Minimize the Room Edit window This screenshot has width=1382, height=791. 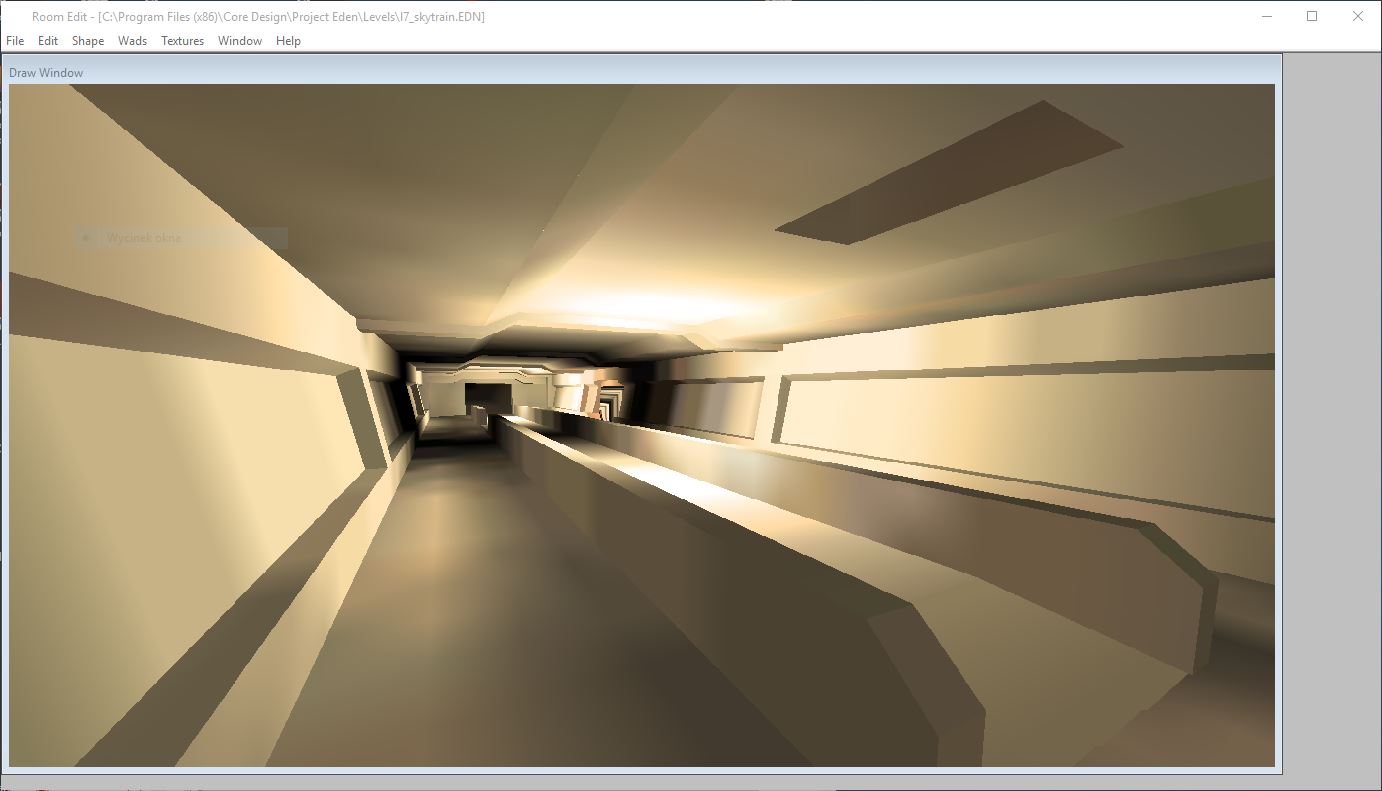(1267, 16)
